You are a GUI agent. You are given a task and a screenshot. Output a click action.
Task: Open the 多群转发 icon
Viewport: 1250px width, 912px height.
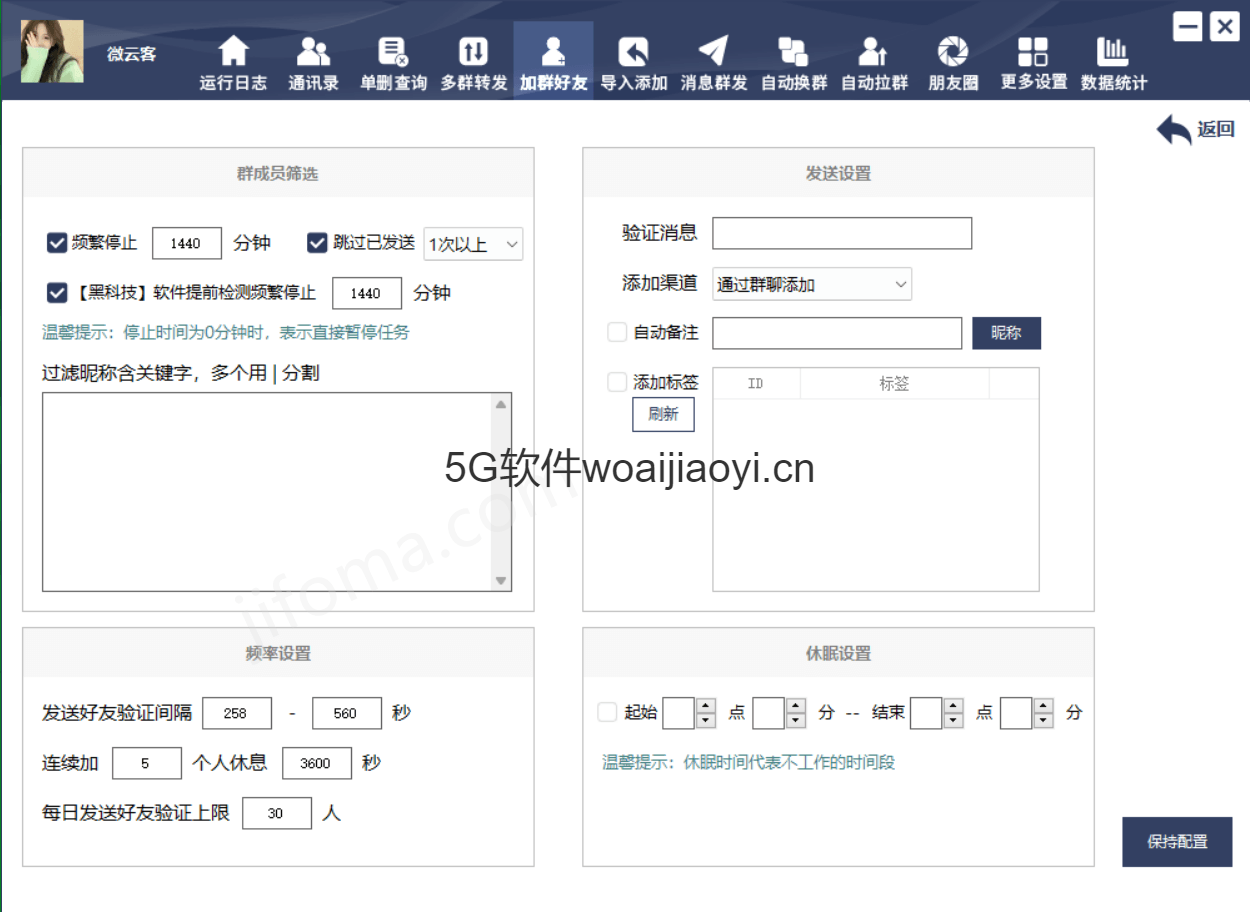click(473, 52)
